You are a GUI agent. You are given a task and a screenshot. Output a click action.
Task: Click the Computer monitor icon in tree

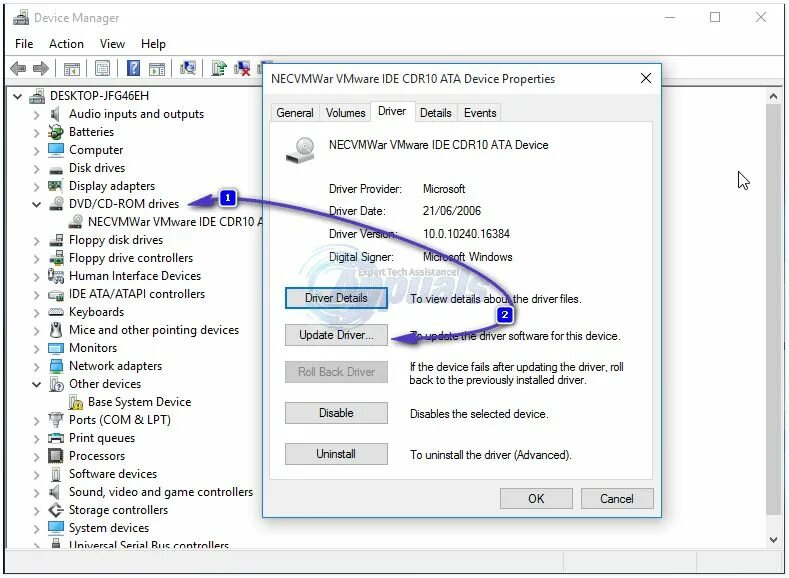tap(56, 150)
